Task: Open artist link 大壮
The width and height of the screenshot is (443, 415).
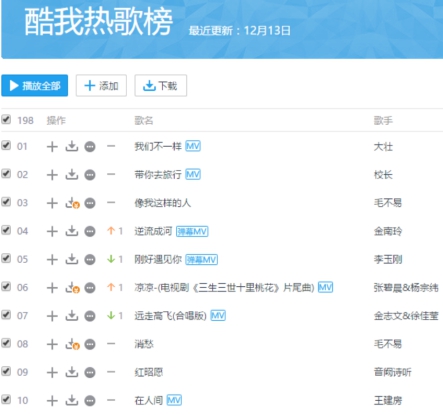Action: 383,146
